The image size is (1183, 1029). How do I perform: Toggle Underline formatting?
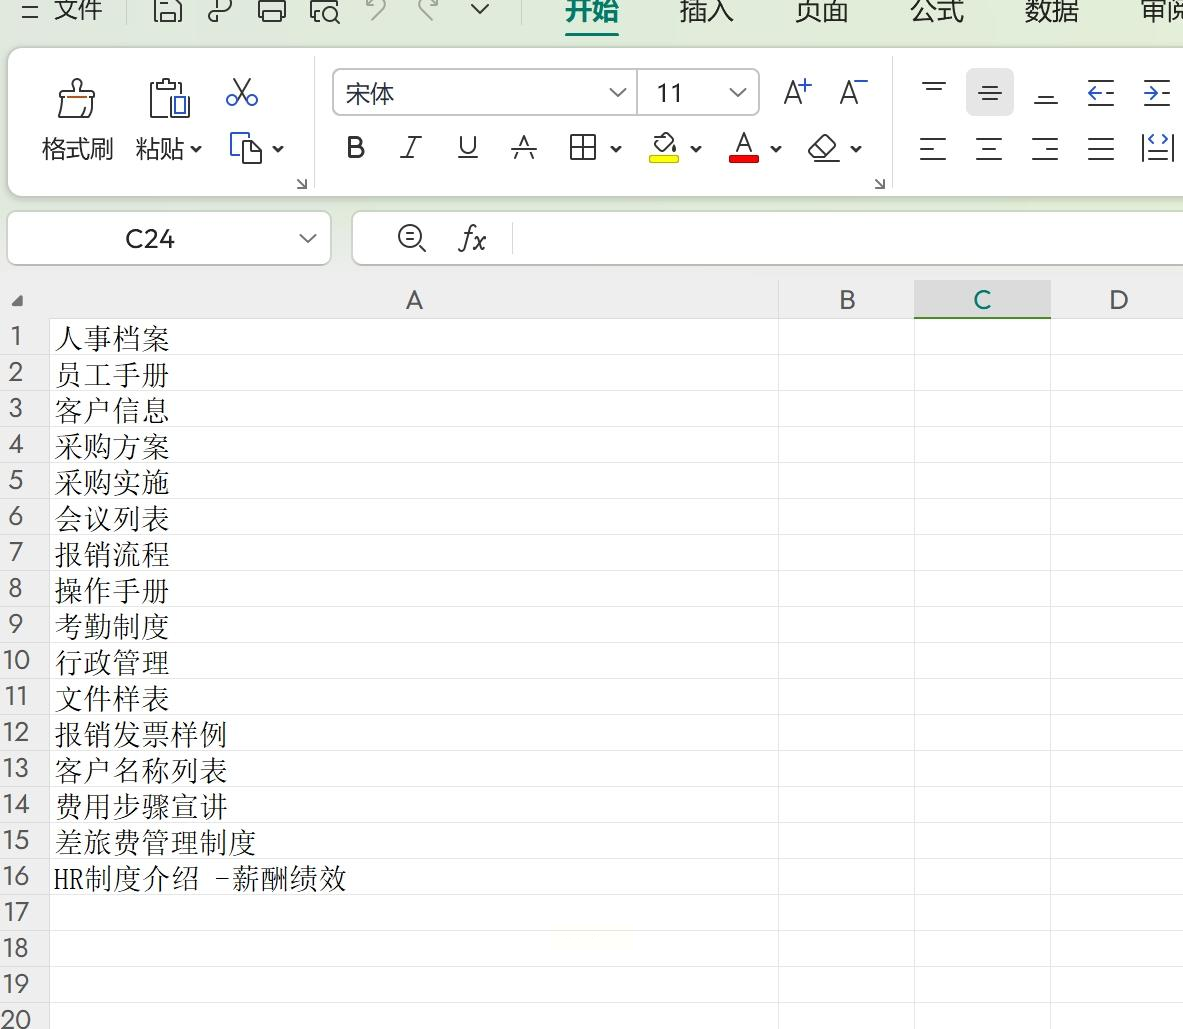(468, 147)
